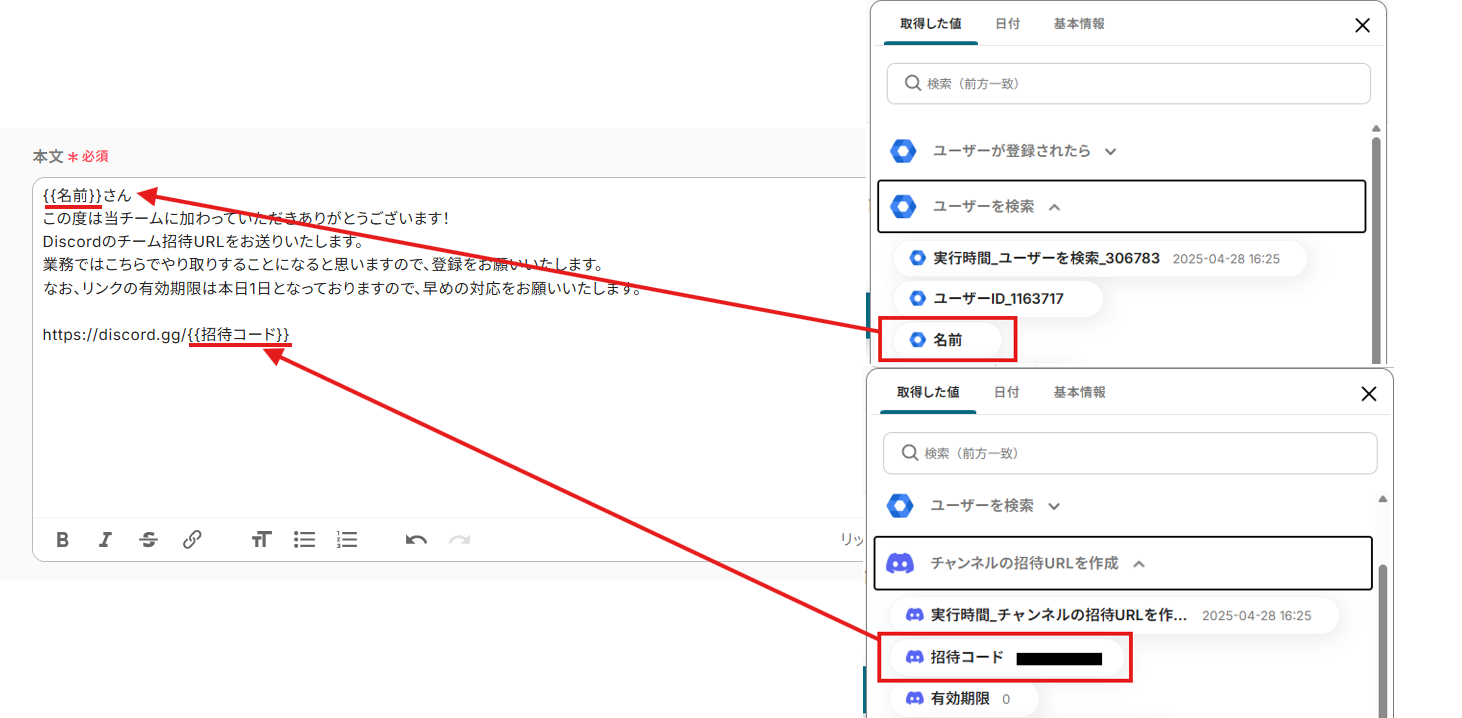1462x718 pixels.
Task: Click the search field above ユーザーが登録されたら
Action: (1128, 84)
